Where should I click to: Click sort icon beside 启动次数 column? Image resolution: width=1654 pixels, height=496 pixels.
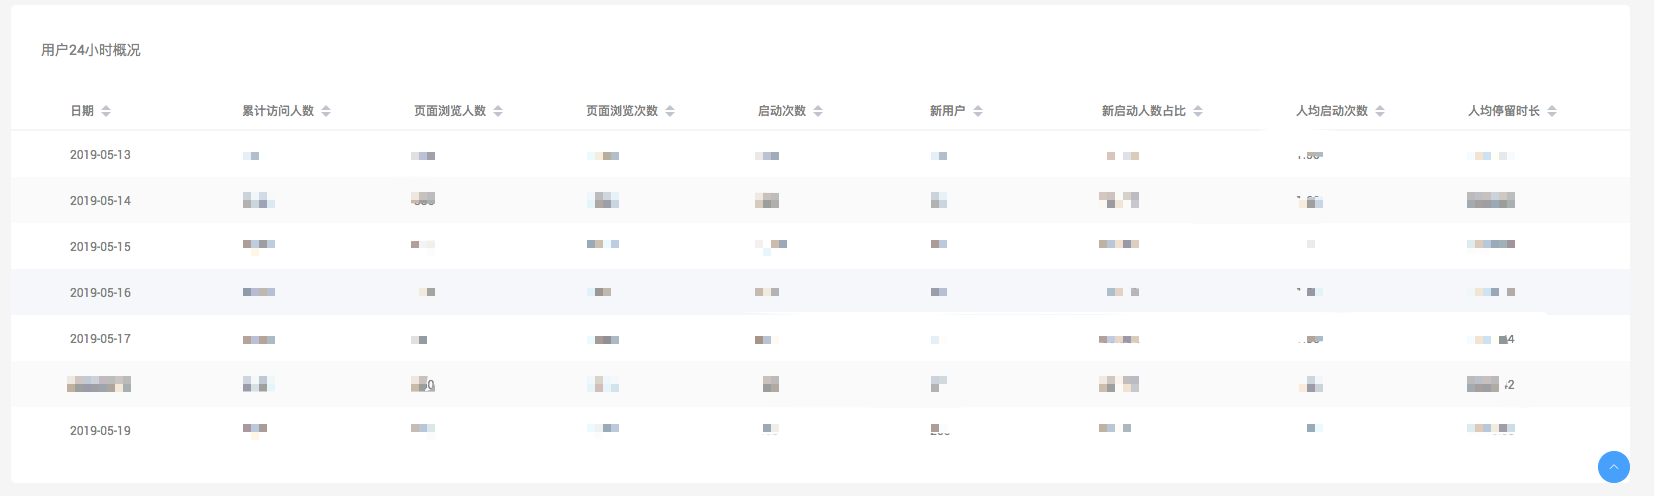(818, 111)
